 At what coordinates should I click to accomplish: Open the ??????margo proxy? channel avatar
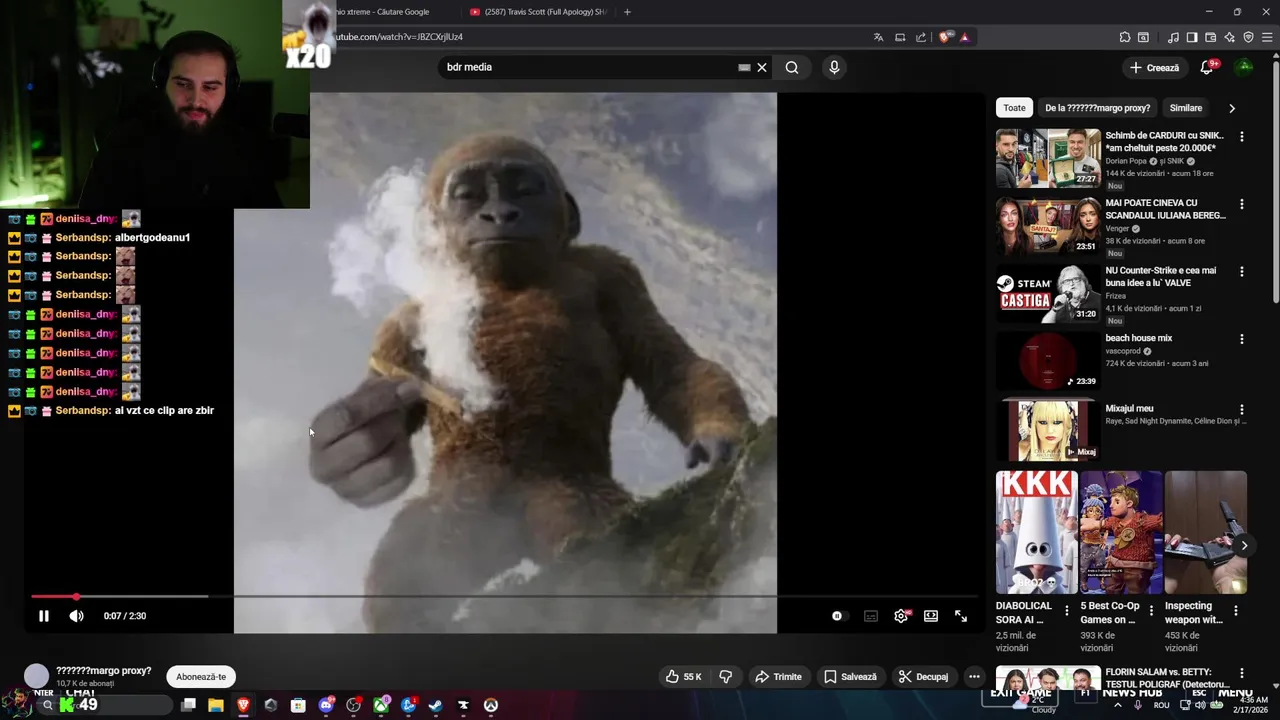pos(36,677)
